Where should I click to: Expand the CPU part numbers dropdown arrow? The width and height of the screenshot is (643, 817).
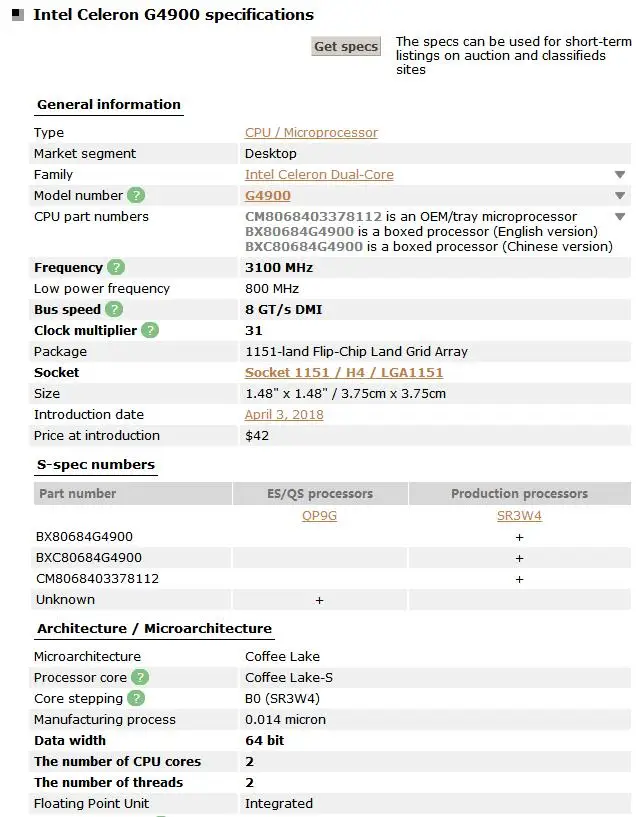click(620, 217)
